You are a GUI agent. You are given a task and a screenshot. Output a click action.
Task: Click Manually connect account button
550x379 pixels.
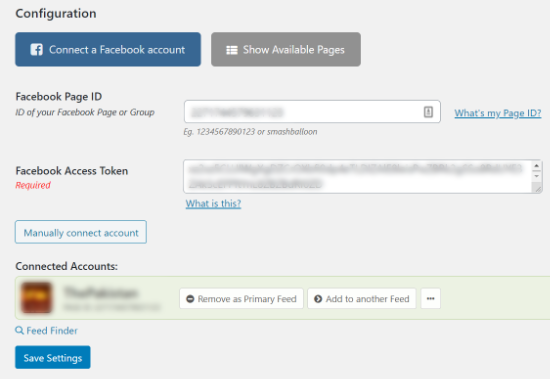coord(81,232)
